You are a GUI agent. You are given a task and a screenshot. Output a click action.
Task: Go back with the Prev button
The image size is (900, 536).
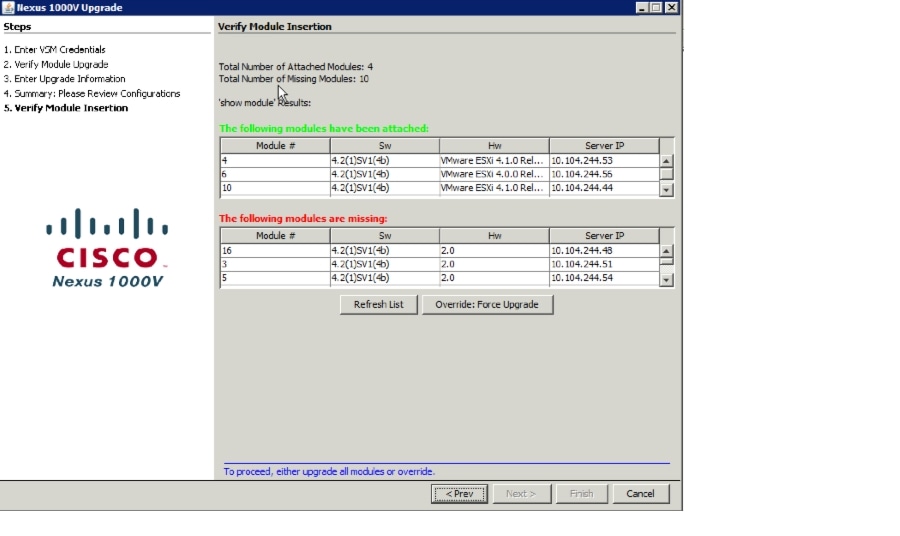pos(459,494)
